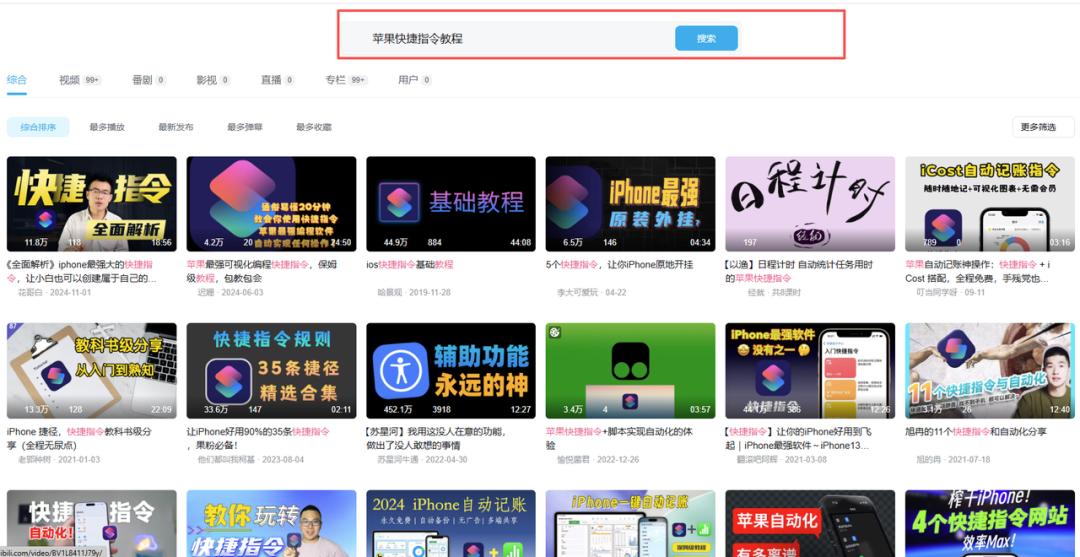The height and width of the screenshot is (557, 1080).
Task: Switch to the 综合 tab
Action: tap(17, 80)
